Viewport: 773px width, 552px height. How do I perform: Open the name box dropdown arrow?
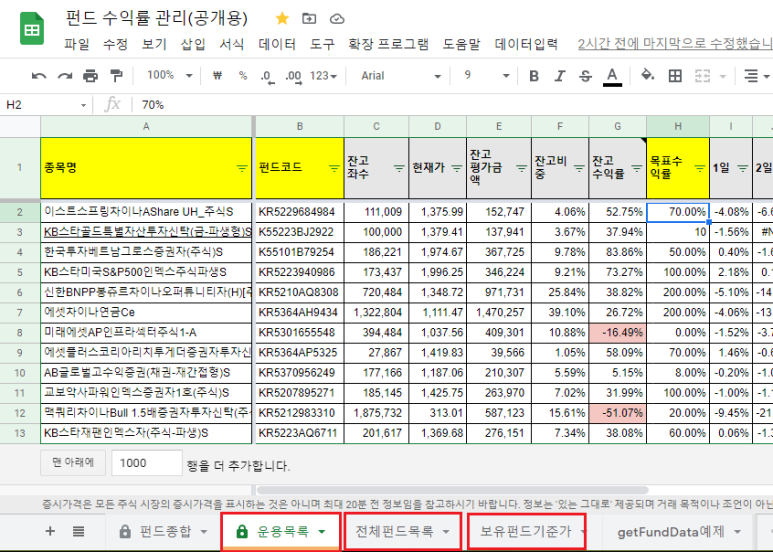pos(83,105)
